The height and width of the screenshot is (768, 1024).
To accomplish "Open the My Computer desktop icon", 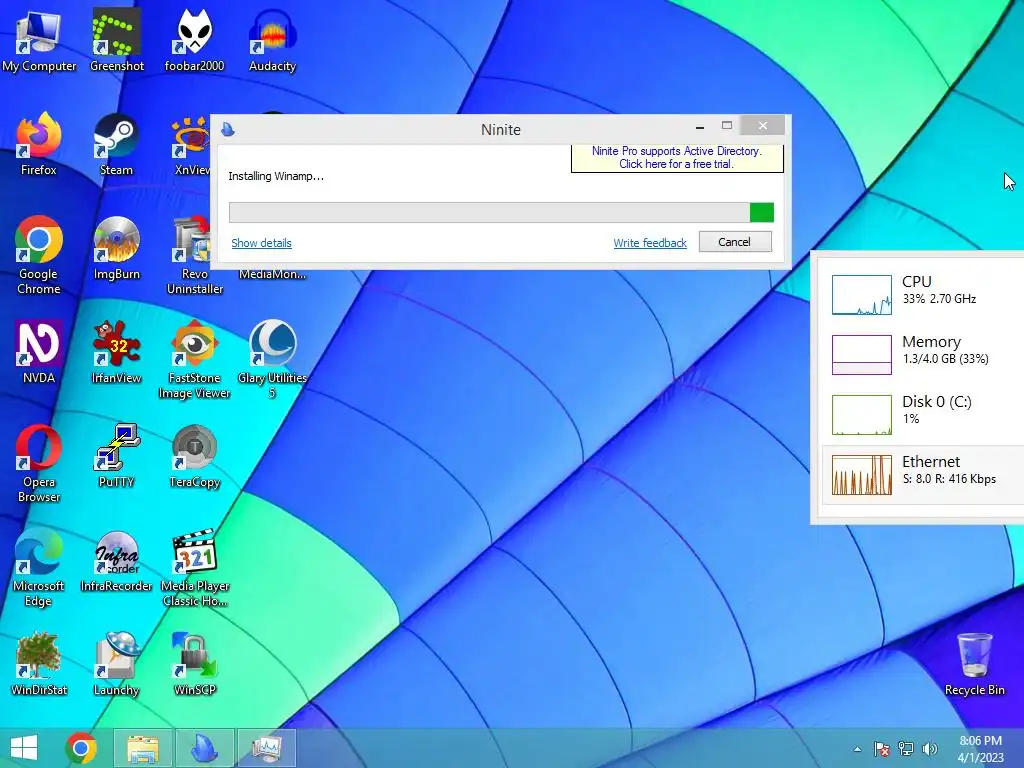I will (x=39, y=40).
